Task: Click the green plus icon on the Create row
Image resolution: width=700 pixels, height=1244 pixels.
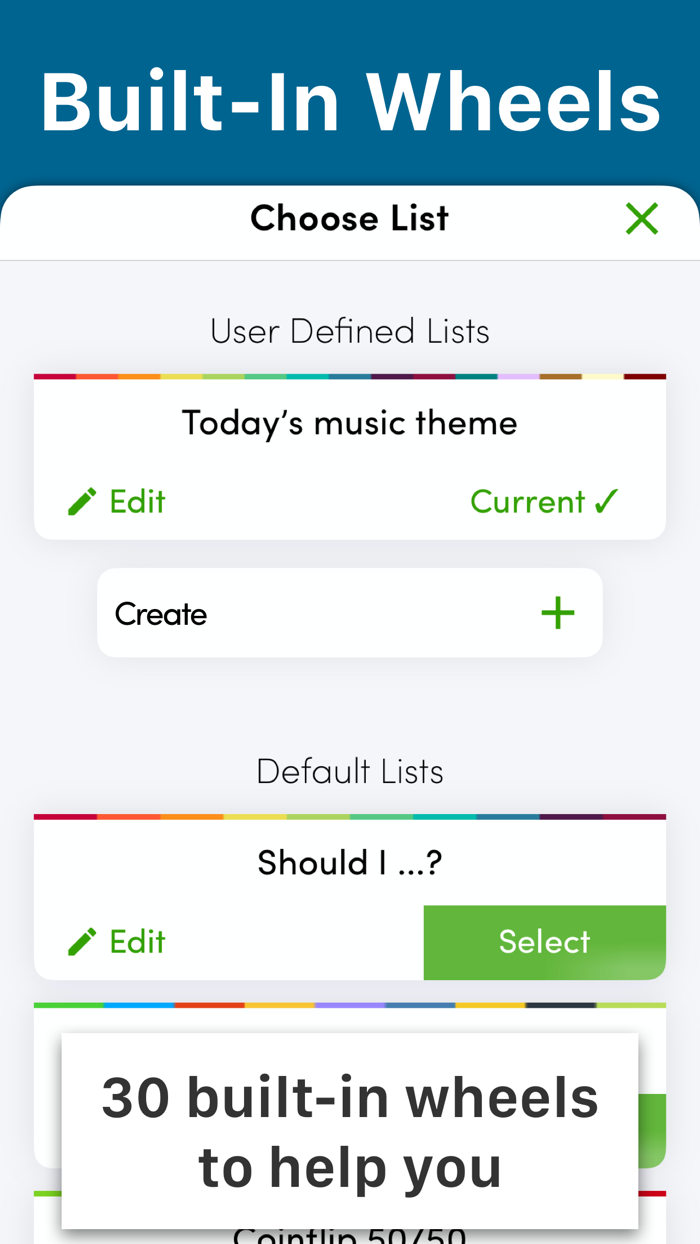Action: (x=557, y=612)
